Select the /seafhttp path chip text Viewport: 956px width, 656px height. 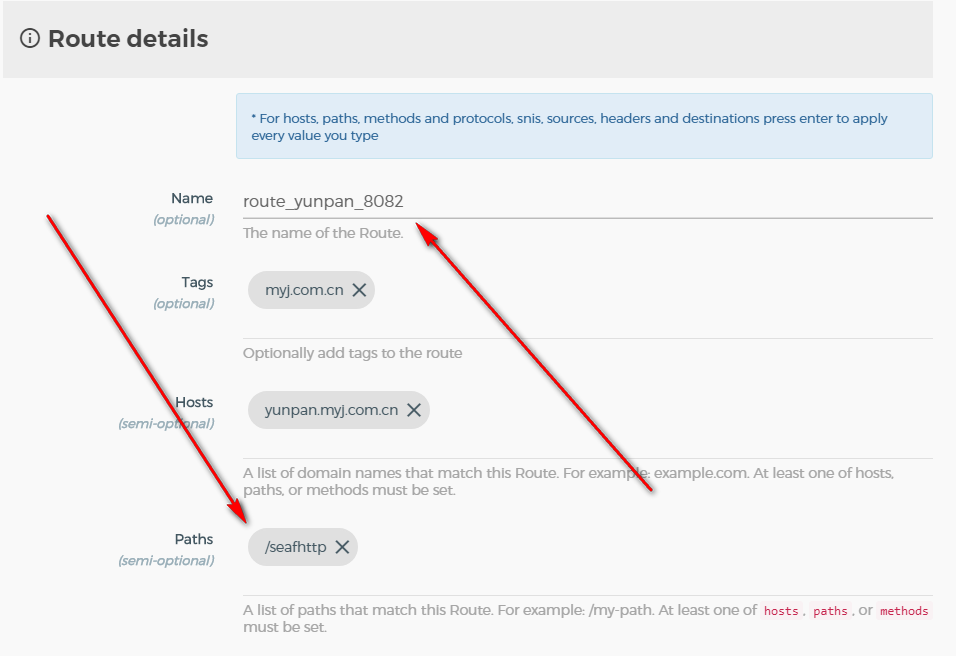295,547
